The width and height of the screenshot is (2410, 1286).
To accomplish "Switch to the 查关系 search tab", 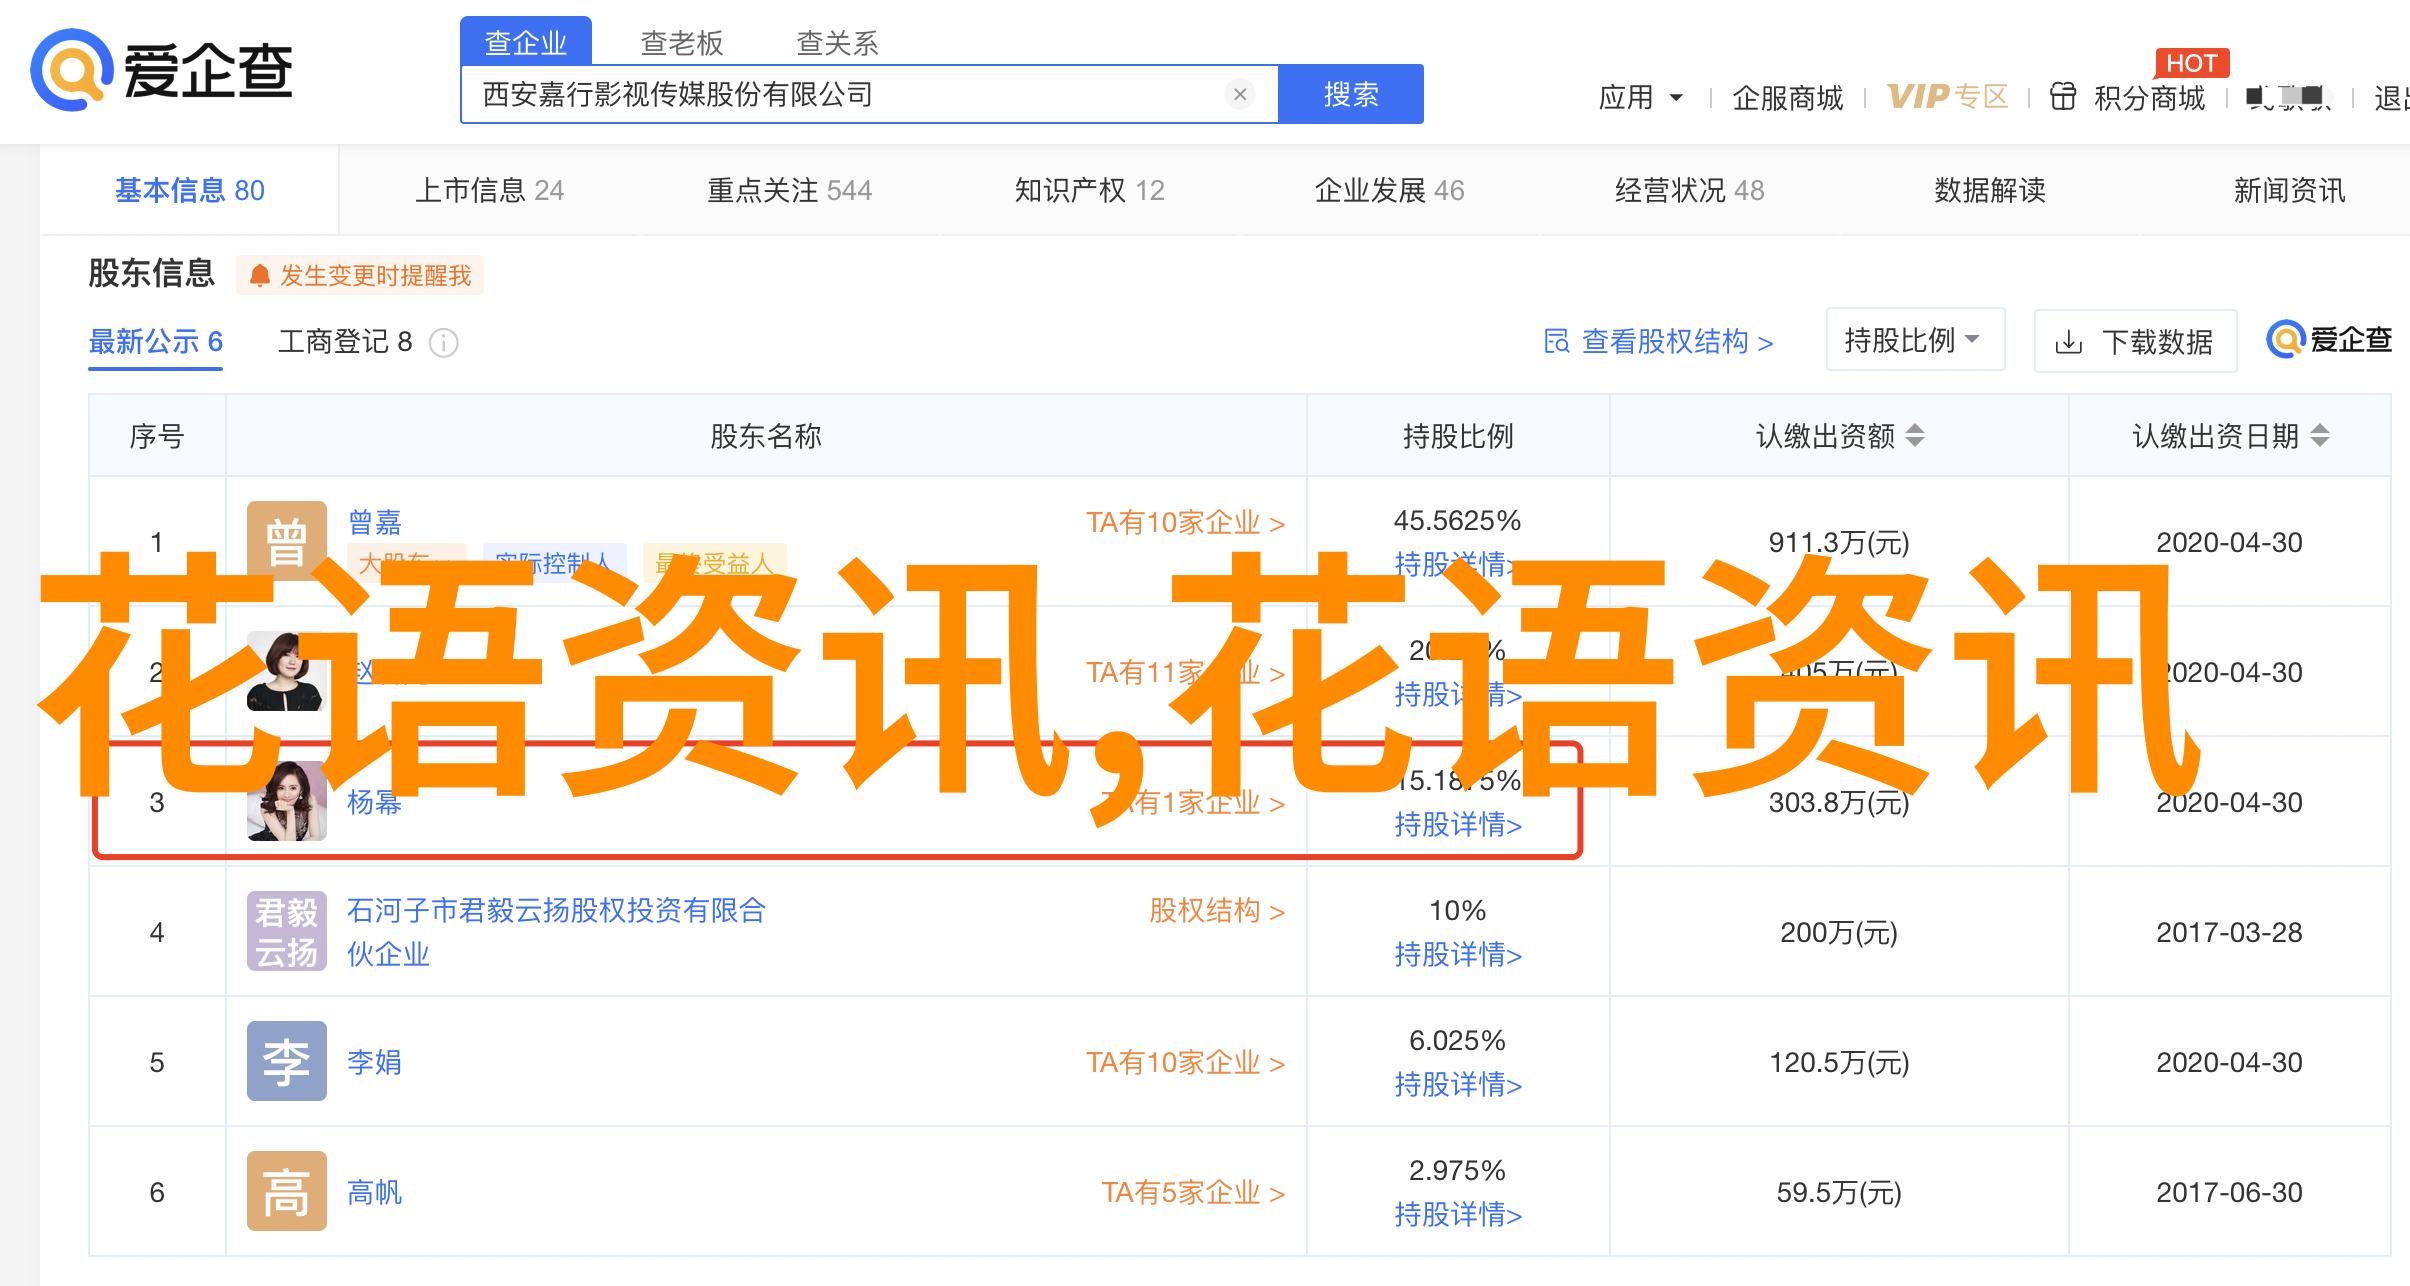I will tap(838, 42).
